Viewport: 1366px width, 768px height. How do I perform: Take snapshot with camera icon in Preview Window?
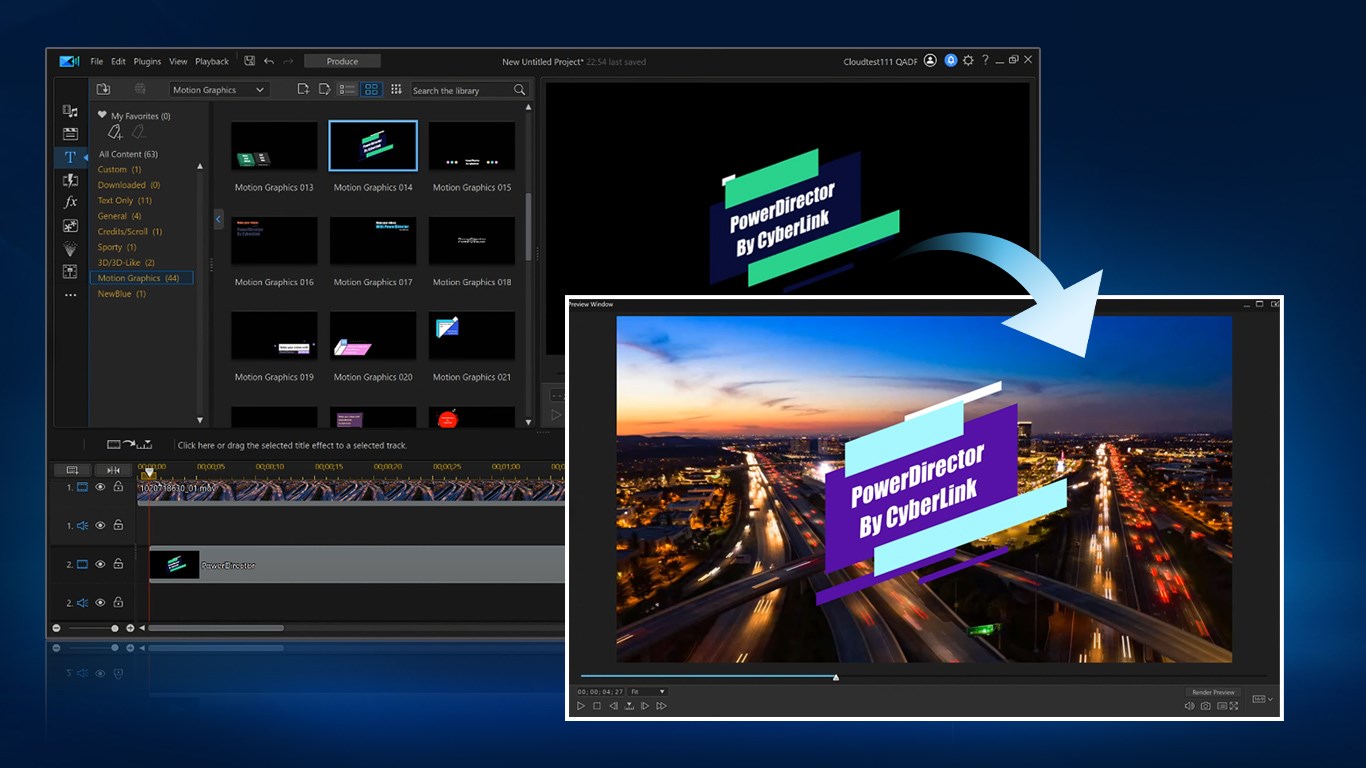[x=1206, y=706]
